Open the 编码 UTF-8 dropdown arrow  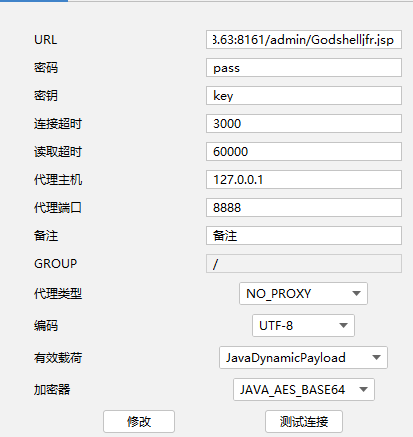[x=343, y=325]
